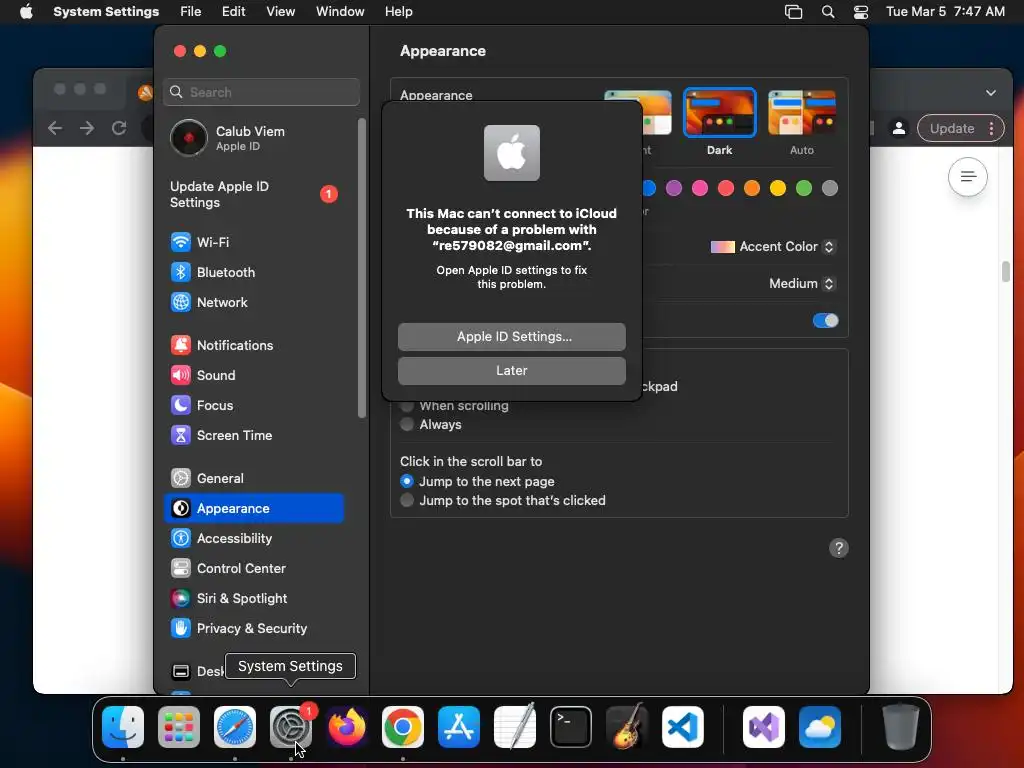This screenshot has height=768, width=1024.
Task: Open the File menu
Action: [x=191, y=12]
